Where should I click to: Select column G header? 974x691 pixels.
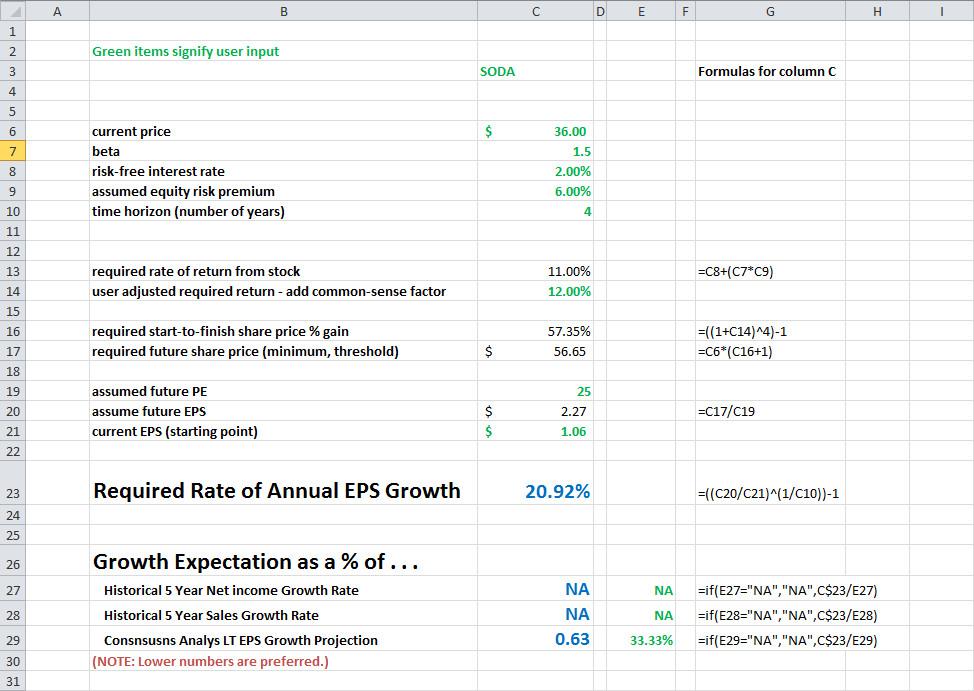click(x=770, y=11)
